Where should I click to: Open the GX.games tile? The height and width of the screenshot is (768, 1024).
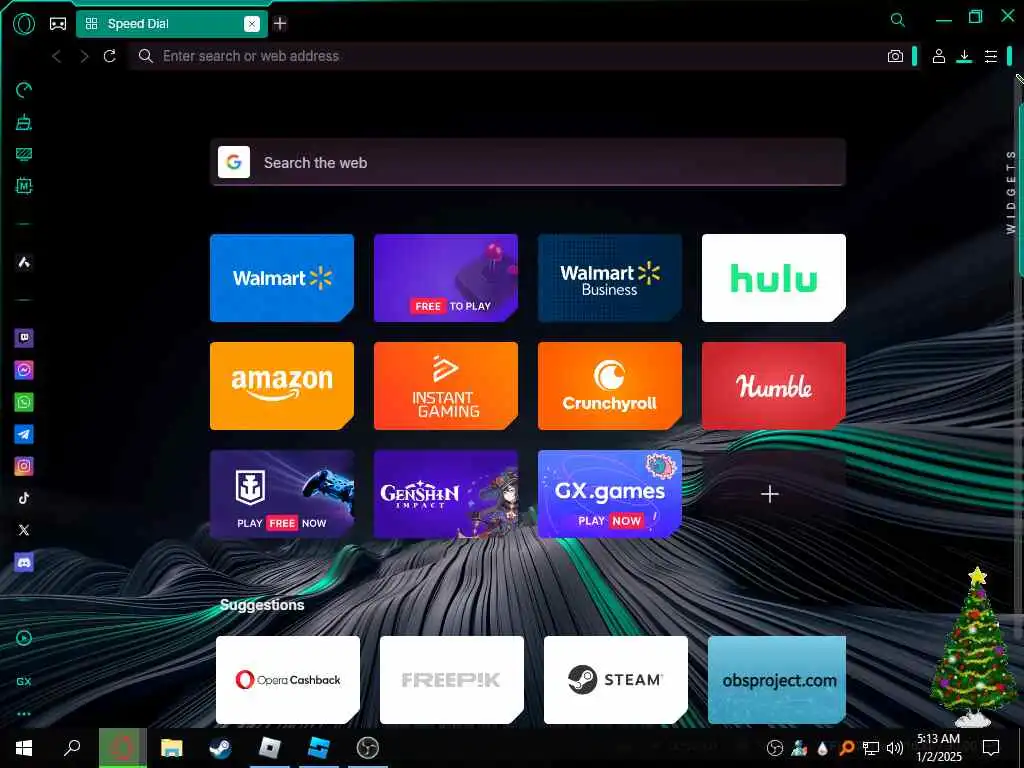[609, 494]
